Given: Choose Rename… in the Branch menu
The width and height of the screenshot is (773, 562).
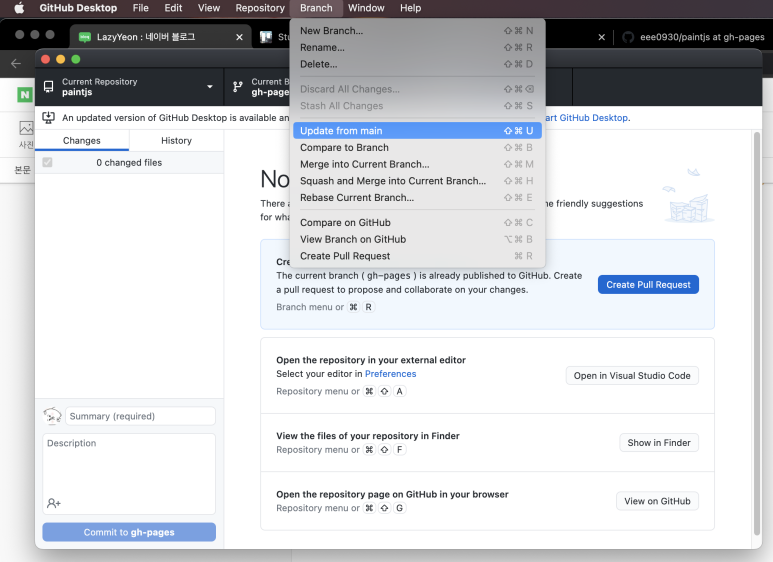Looking at the screenshot, I should click(417, 47).
